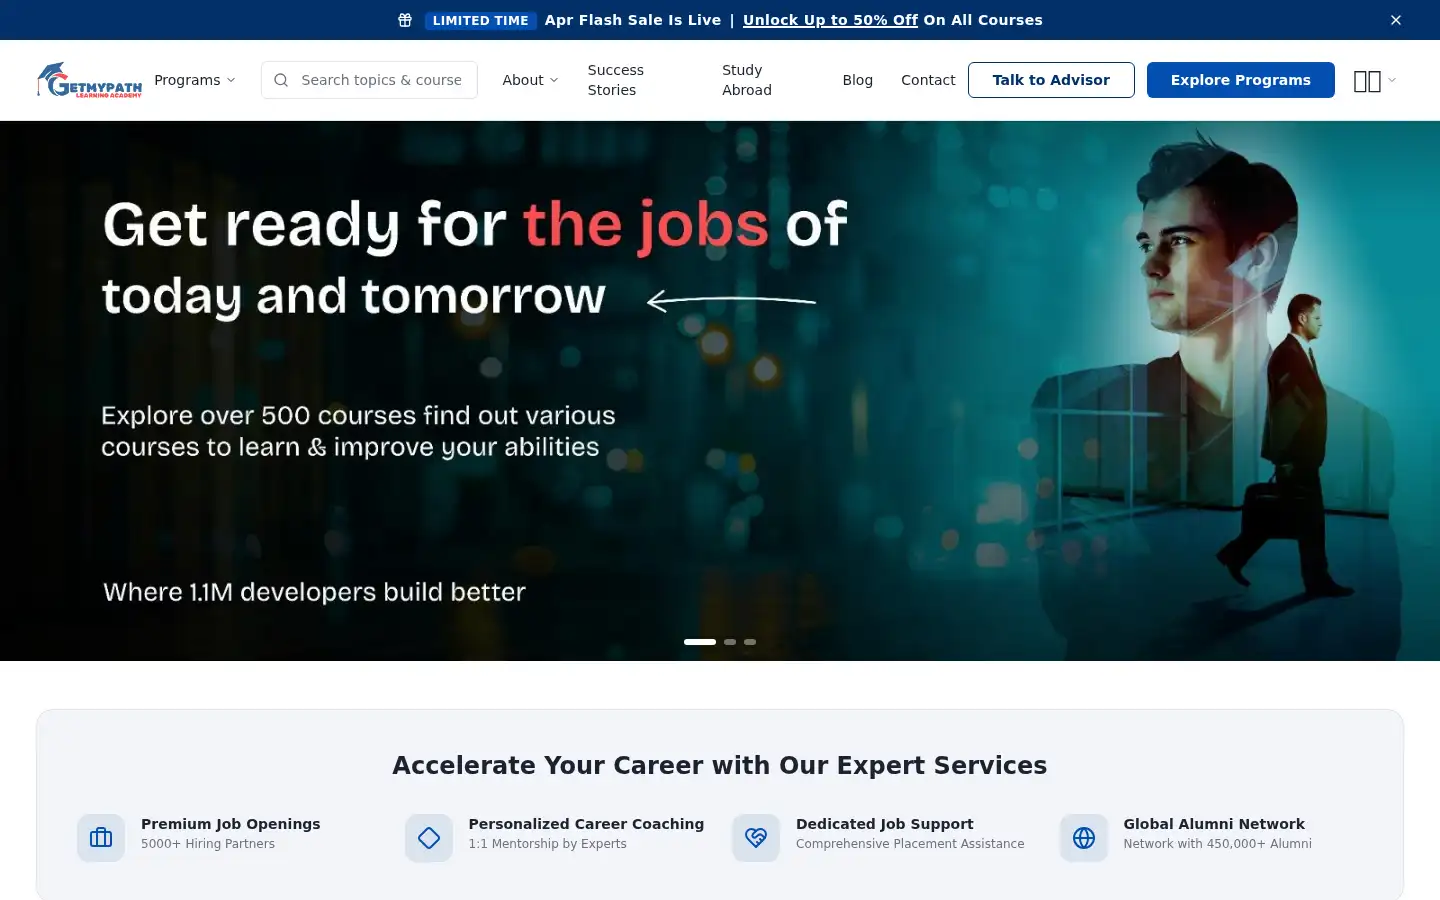Click 'Comprehensive Placement Assistance' text
1440x900 pixels.
pyautogui.click(x=910, y=844)
